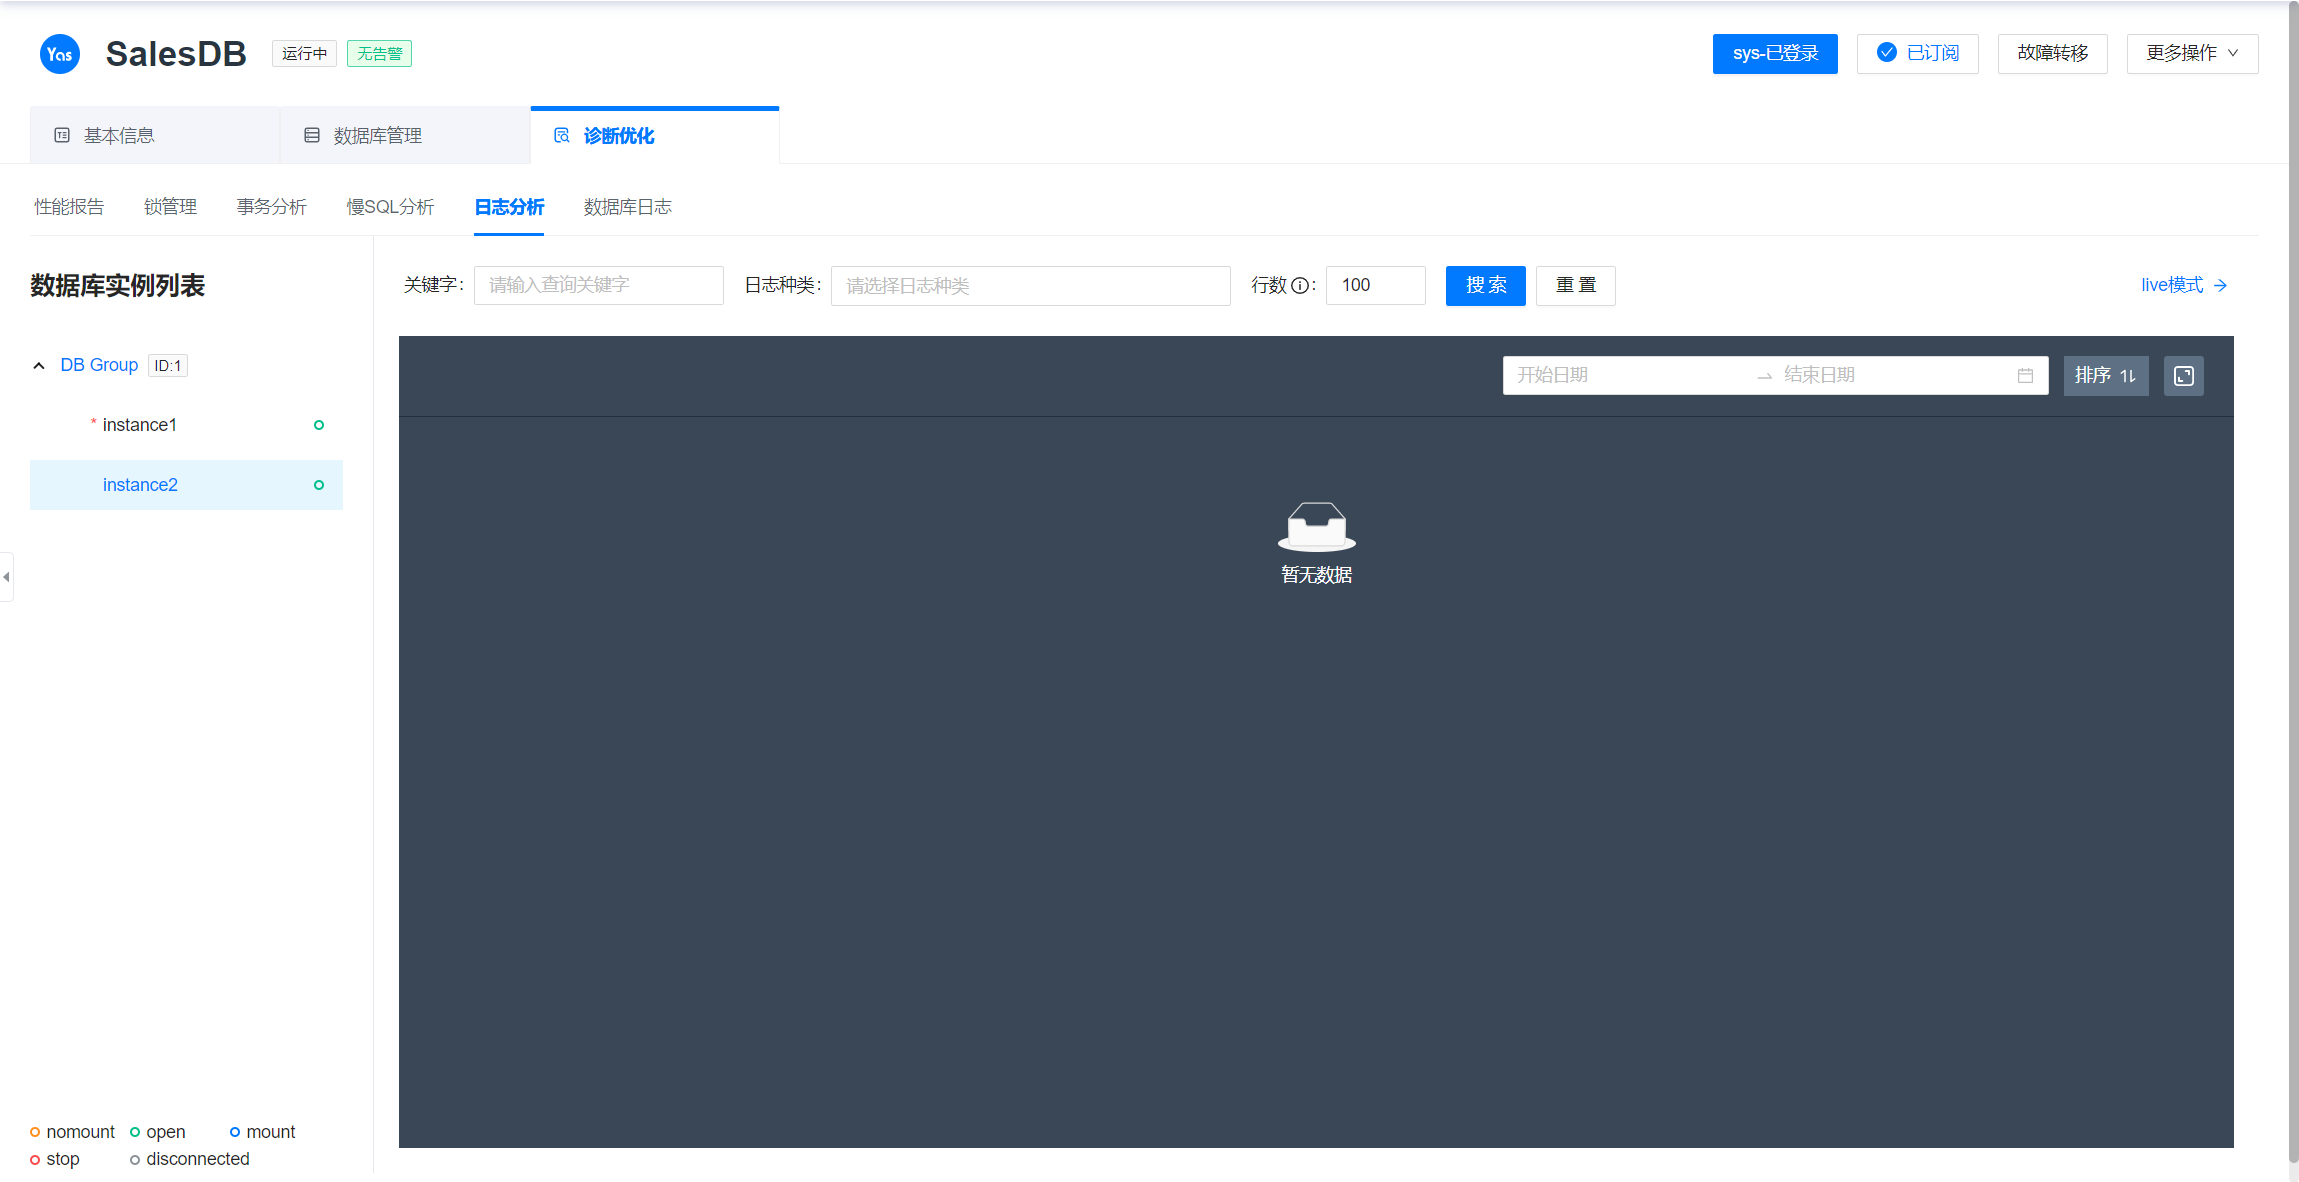
Task: Open the 更多操作 dropdown menu
Action: (x=2191, y=54)
